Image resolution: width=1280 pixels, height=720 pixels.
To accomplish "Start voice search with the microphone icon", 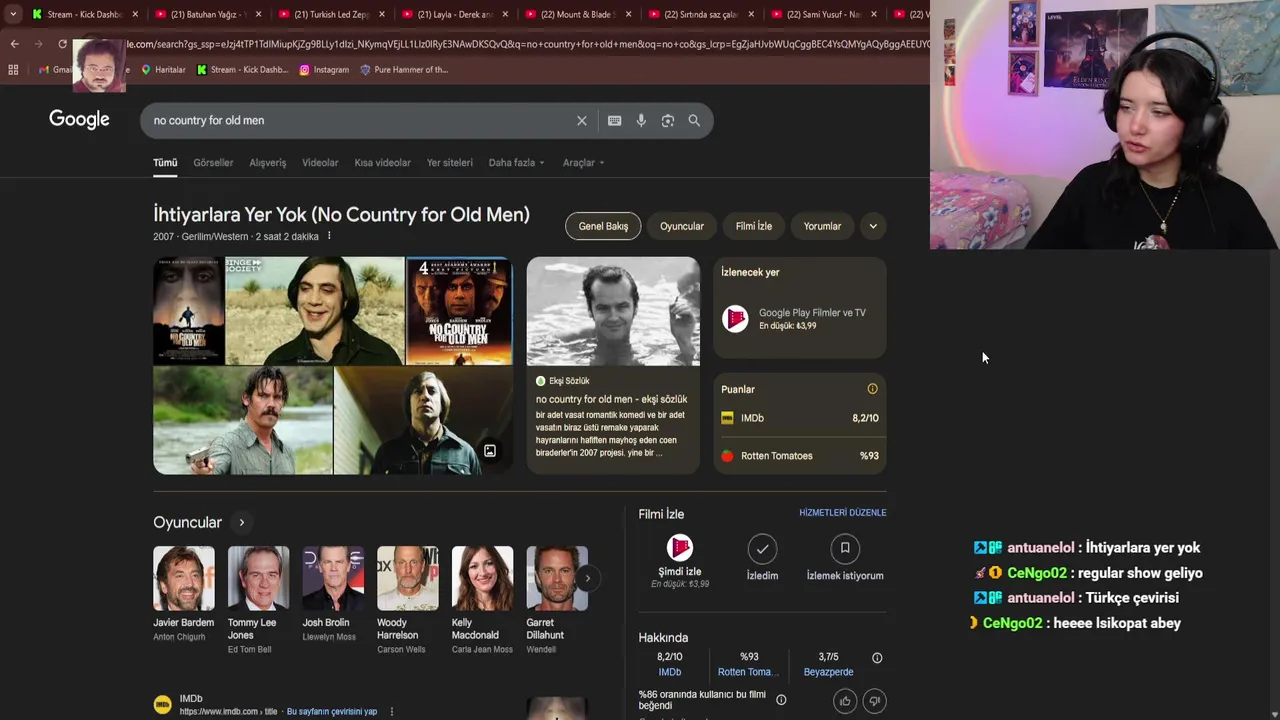I will point(641,121).
